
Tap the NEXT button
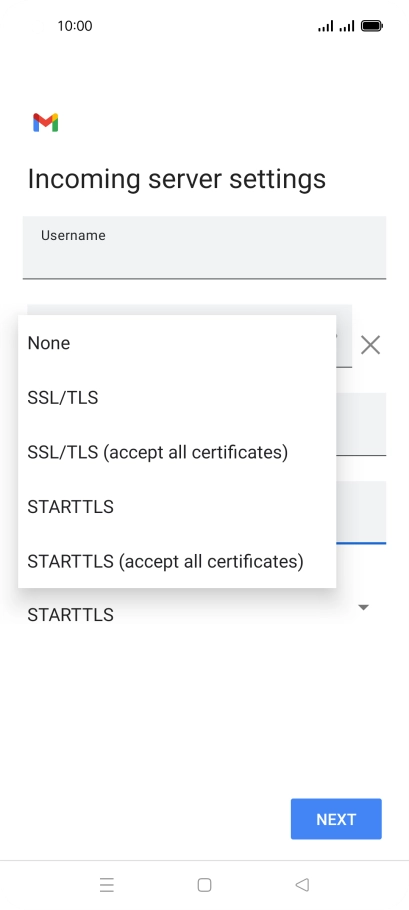click(x=336, y=819)
